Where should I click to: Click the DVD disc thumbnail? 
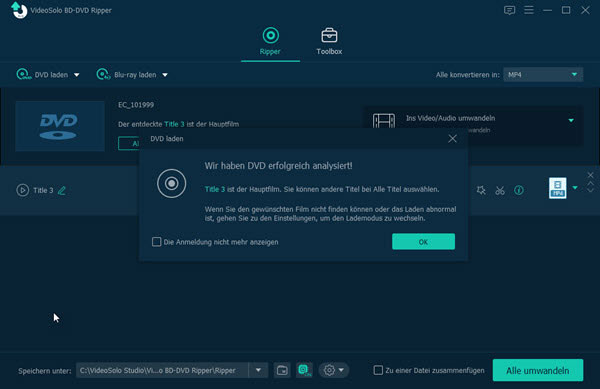pyautogui.click(x=60, y=126)
